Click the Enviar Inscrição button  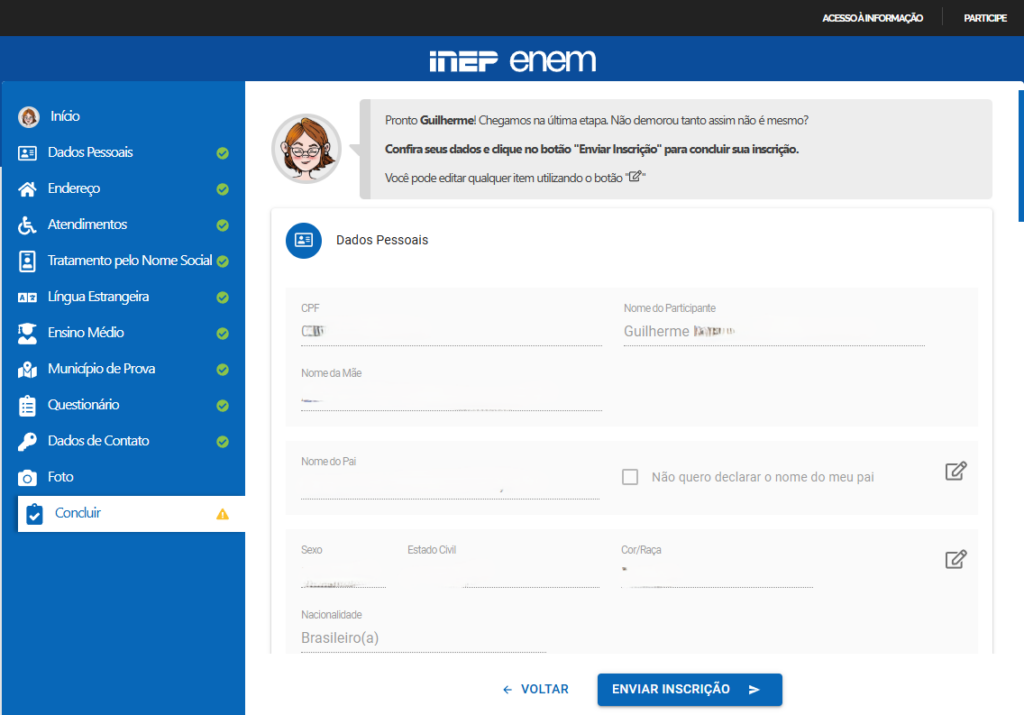click(690, 690)
